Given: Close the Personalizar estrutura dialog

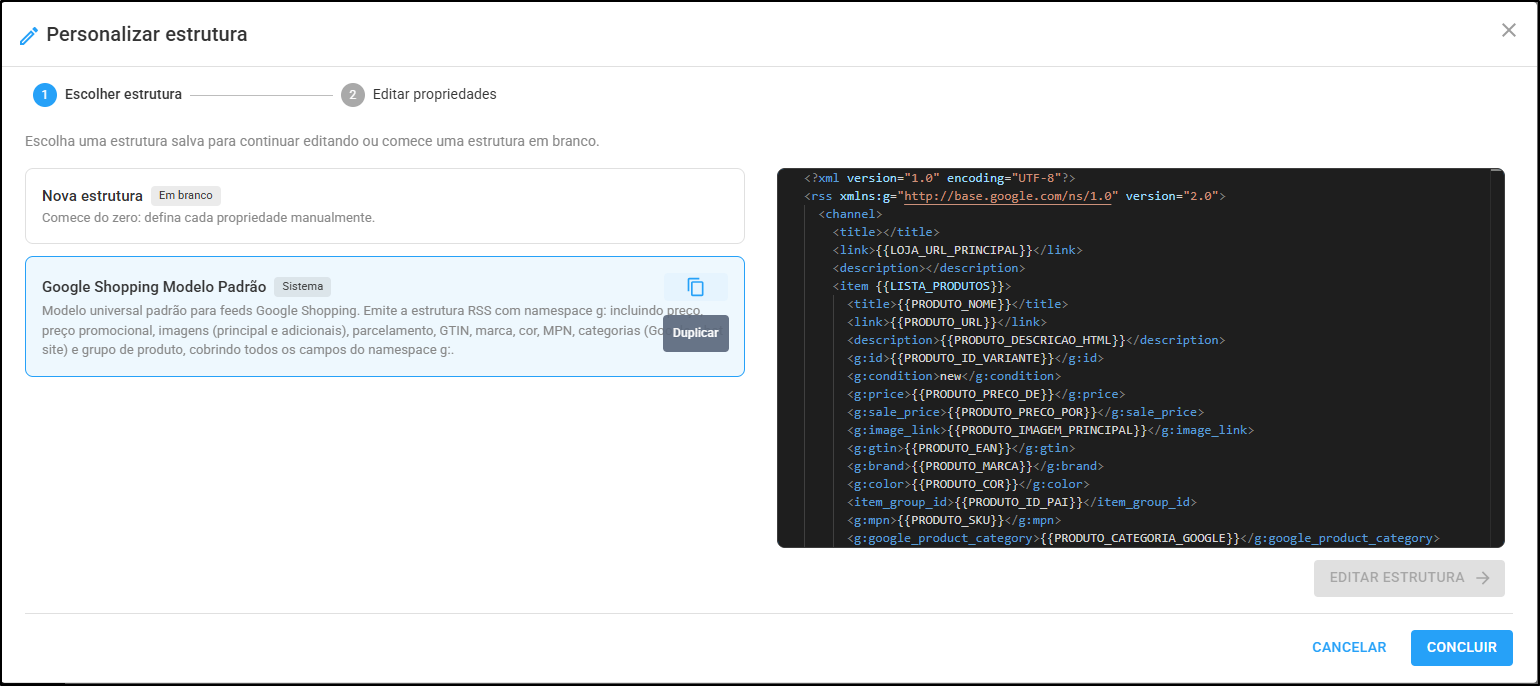Looking at the screenshot, I should click(x=1509, y=30).
